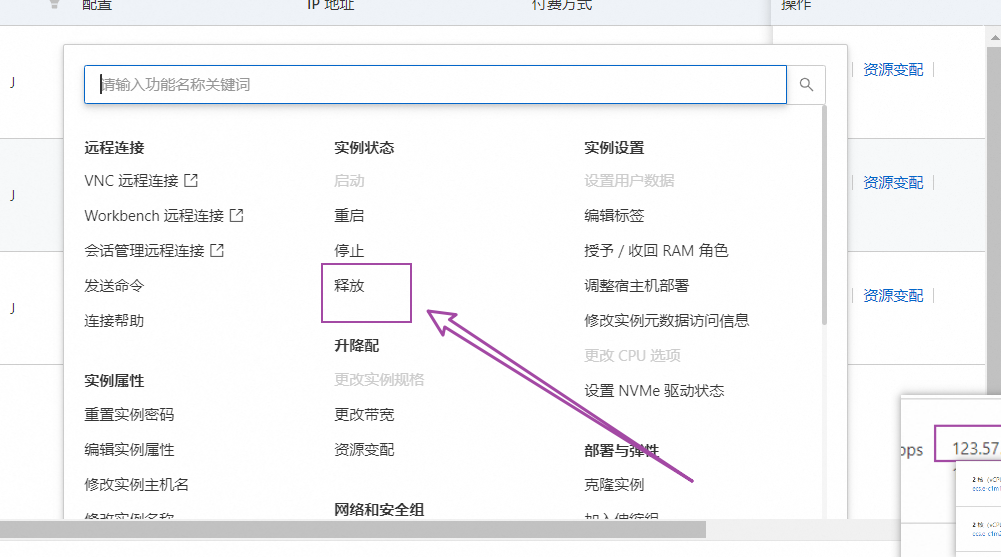Focus the function keyword search field
This screenshot has height=557, width=1001.
pos(435,84)
